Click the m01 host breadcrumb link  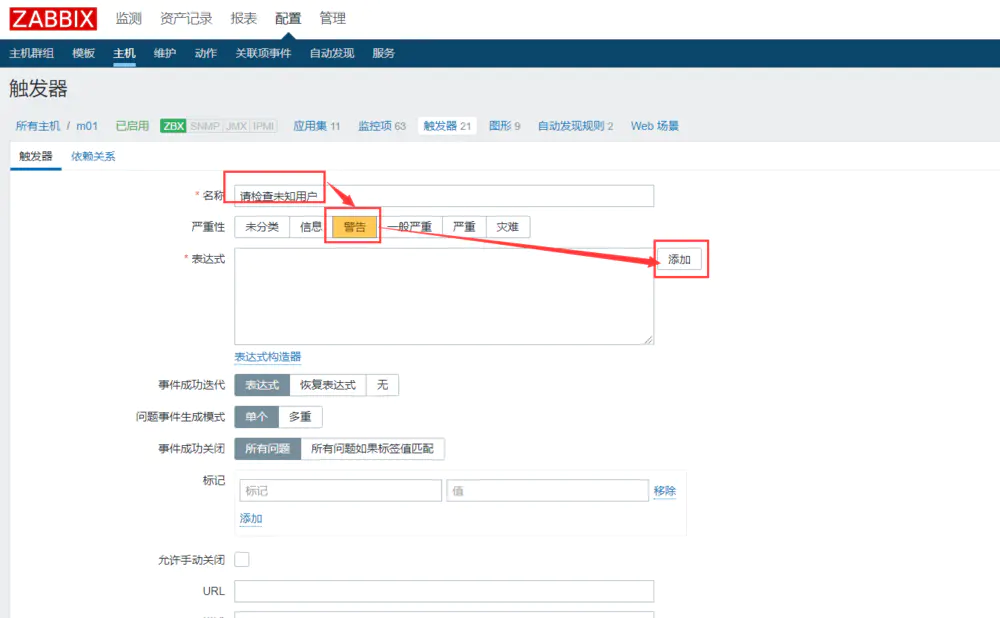87,126
